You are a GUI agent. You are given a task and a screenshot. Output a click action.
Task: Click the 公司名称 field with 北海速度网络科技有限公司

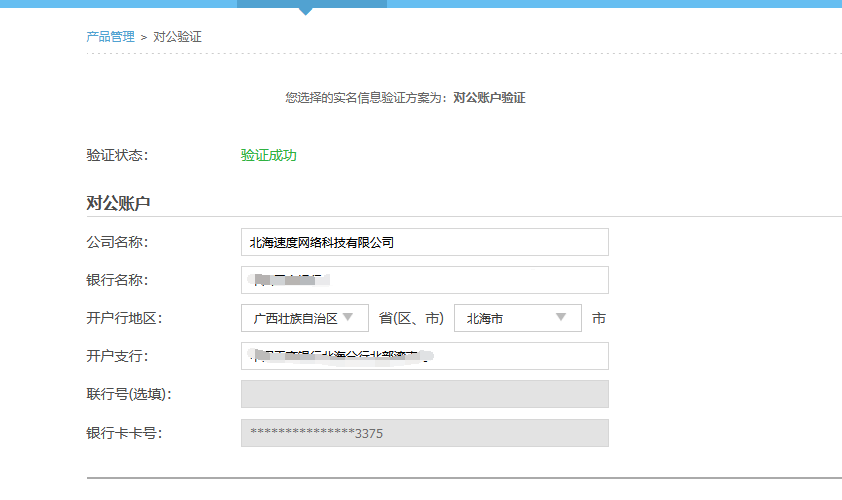[425, 242]
